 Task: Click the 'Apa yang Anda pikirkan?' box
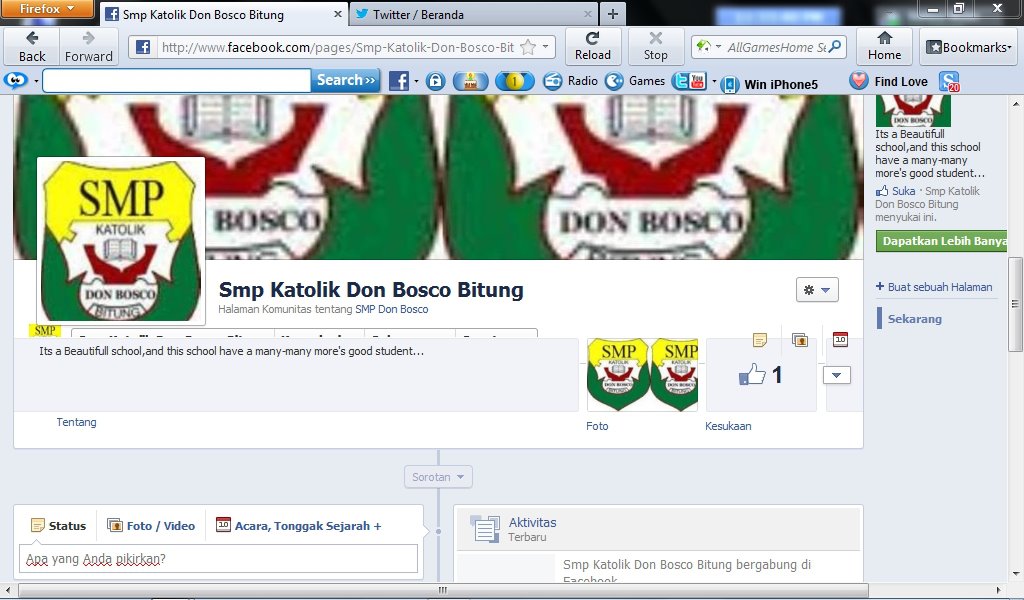click(x=218, y=559)
